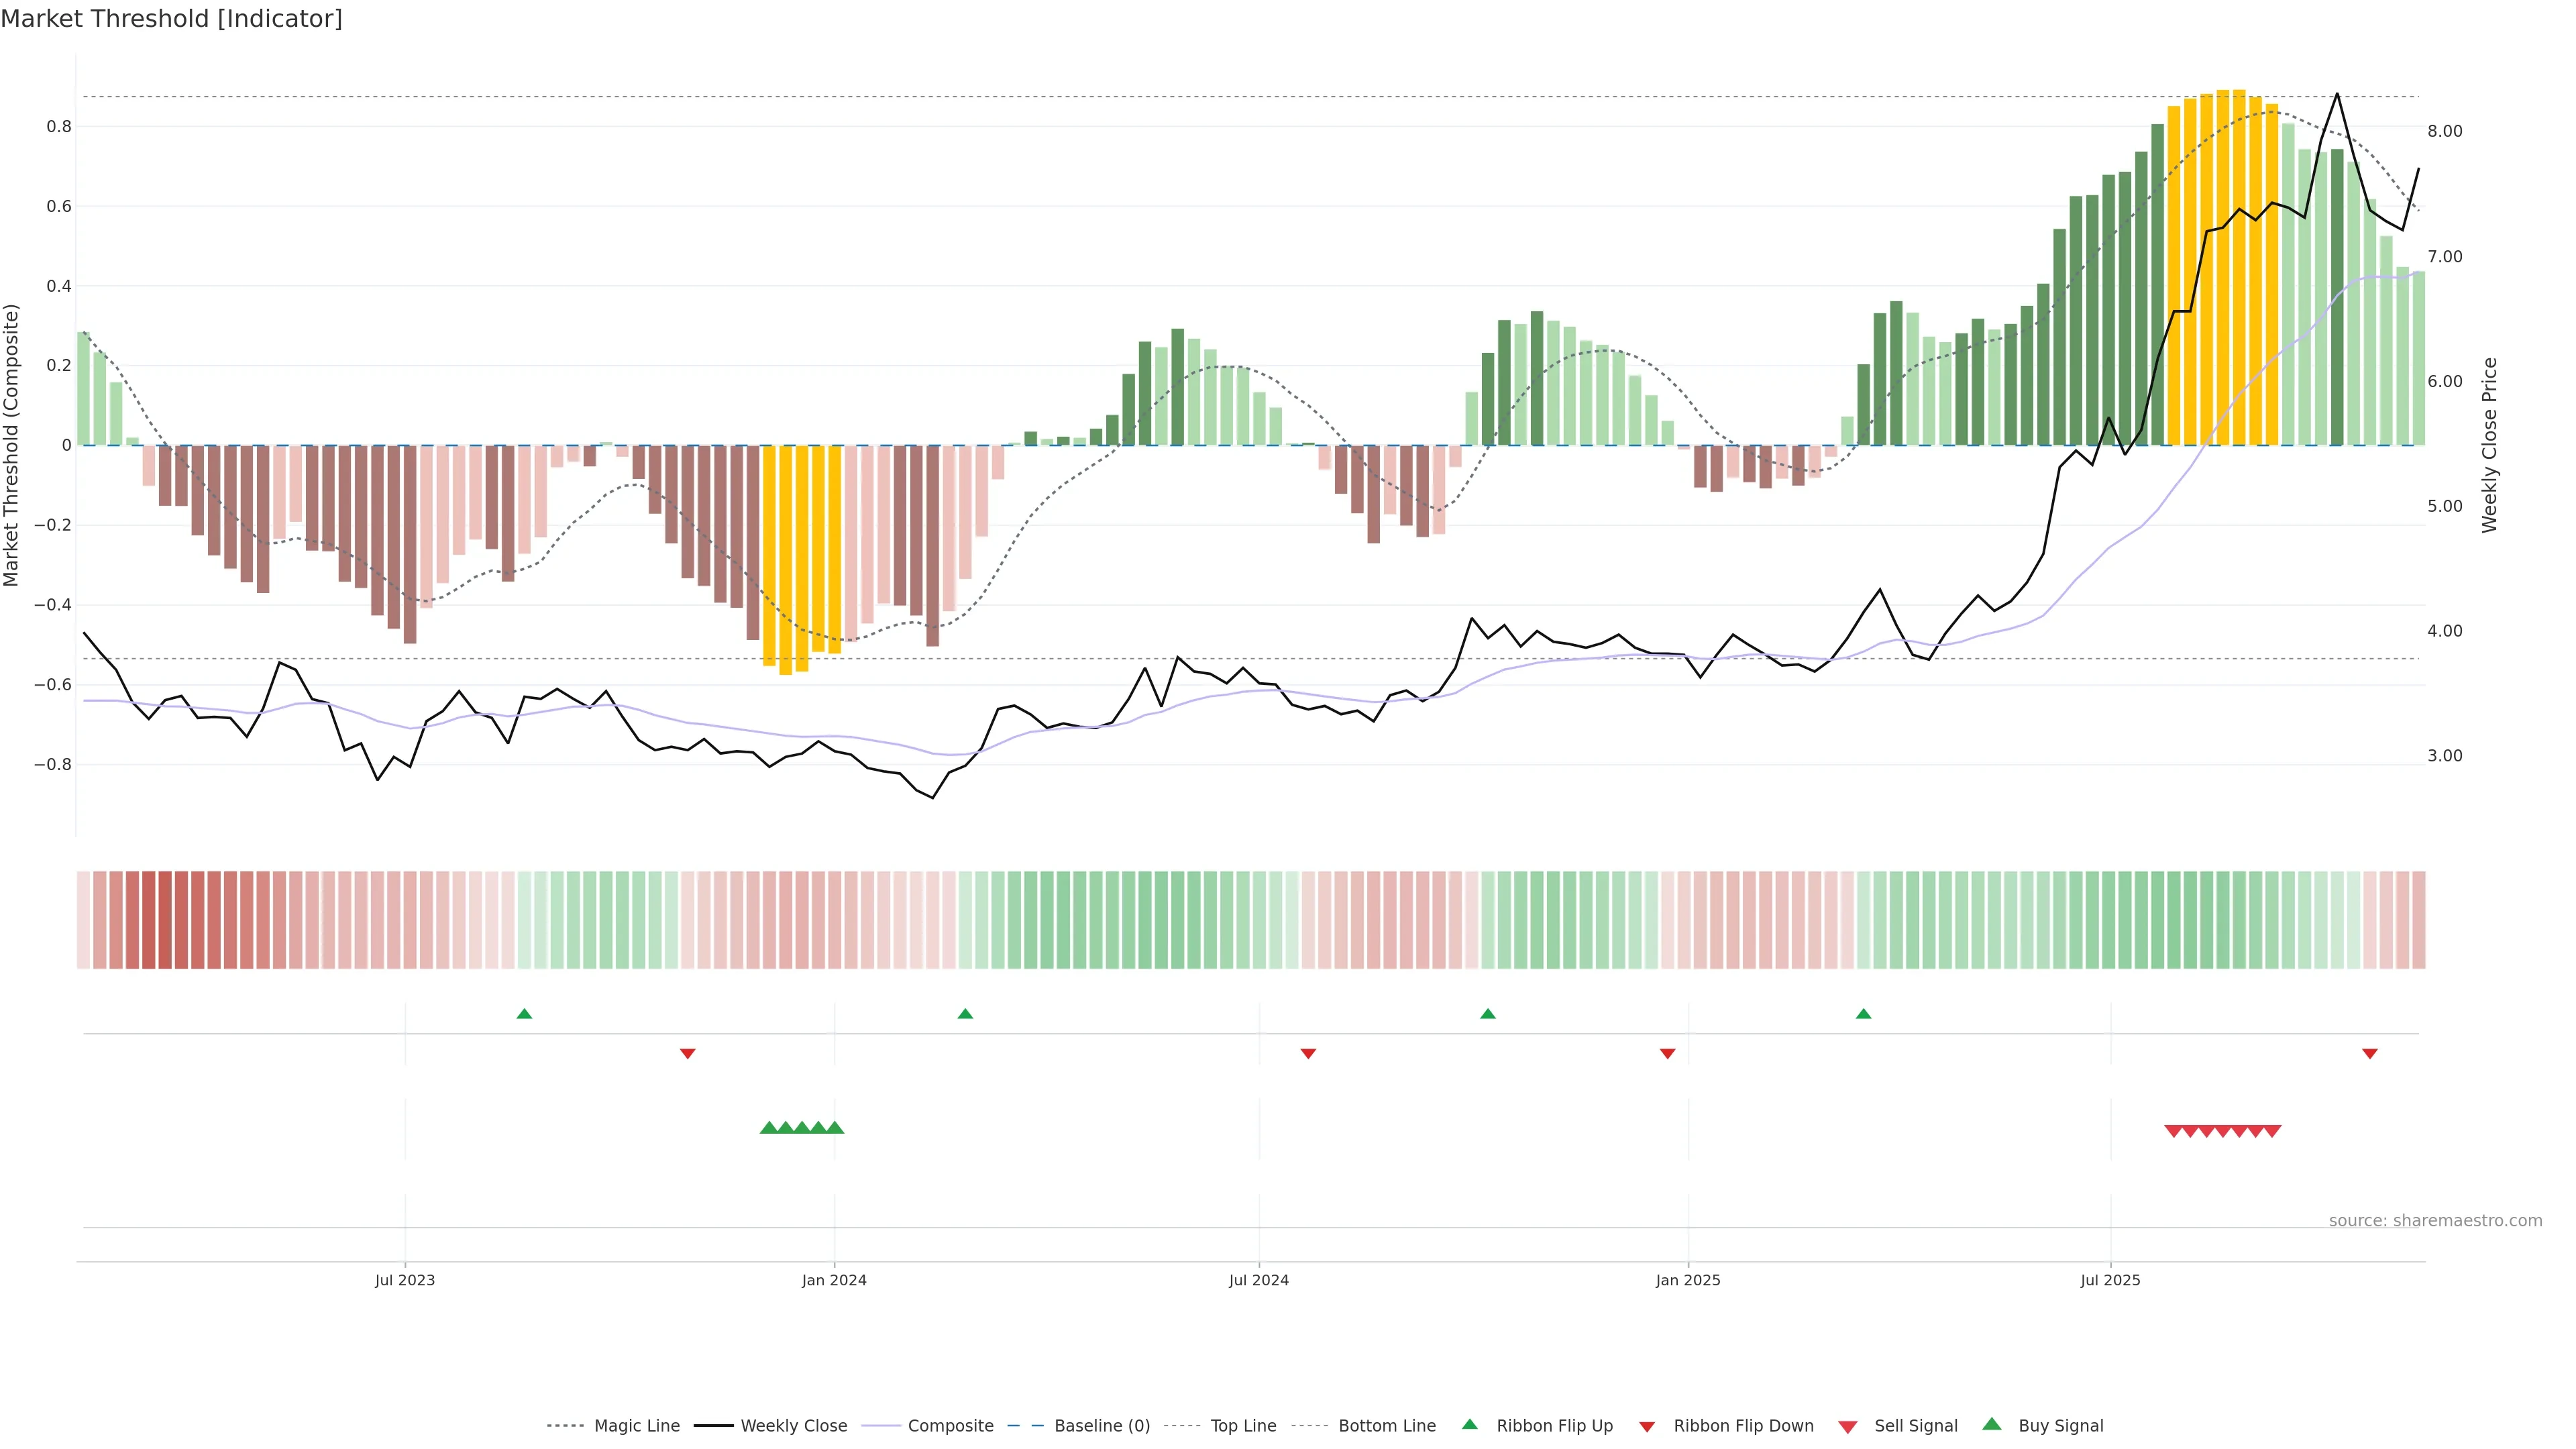Click the Ribbon Flip Down legend triangle icon

pos(1647,1427)
